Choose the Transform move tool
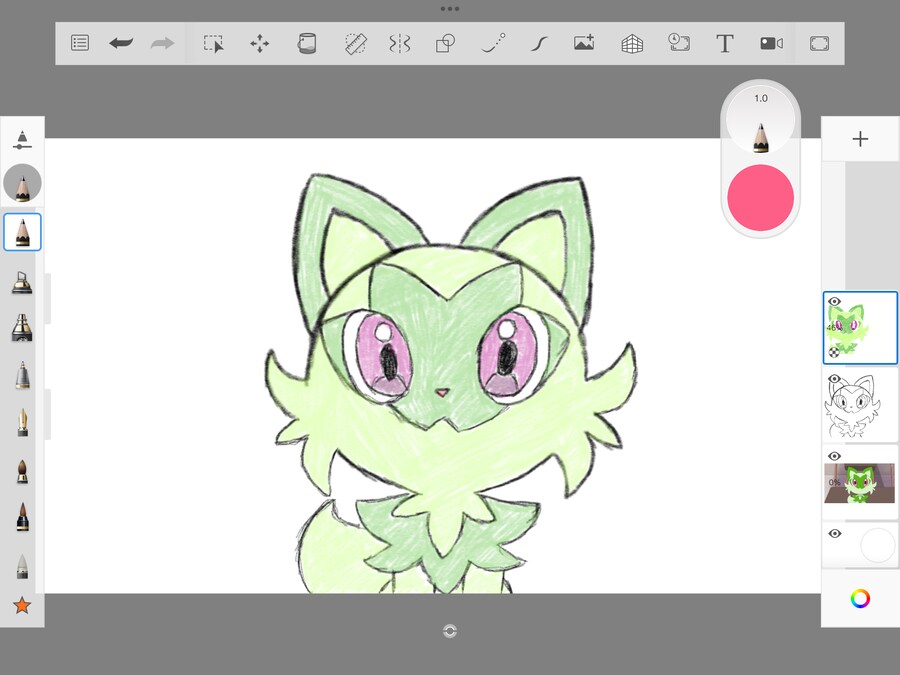The height and width of the screenshot is (675, 900). point(259,44)
